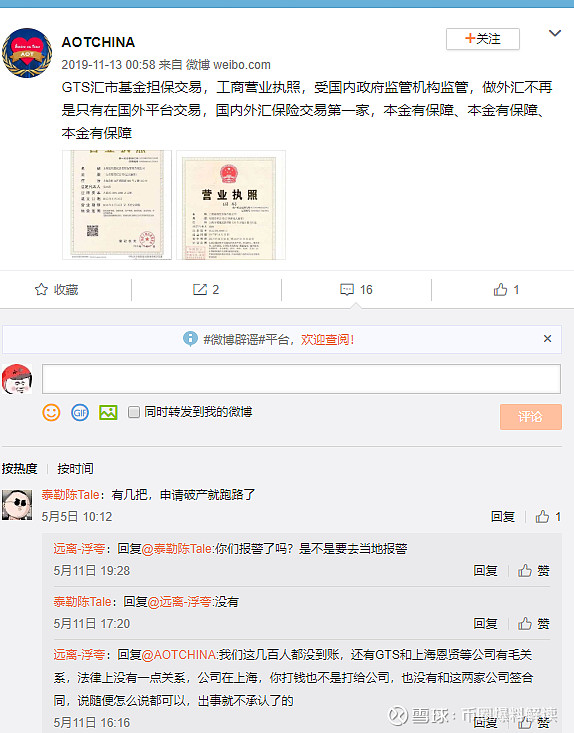Follow AOTCHINA with +关注 button

point(483,39)
